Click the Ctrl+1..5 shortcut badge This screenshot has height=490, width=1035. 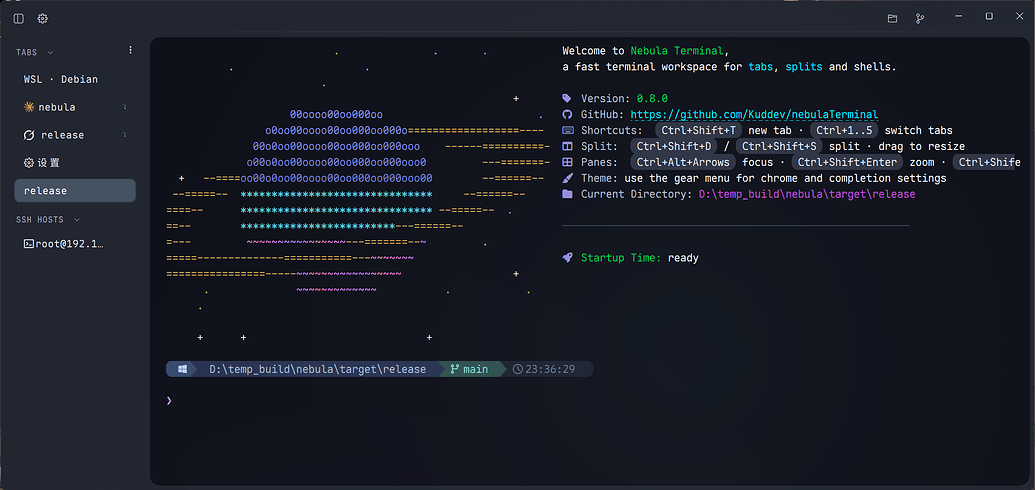[x=844, y=130]
